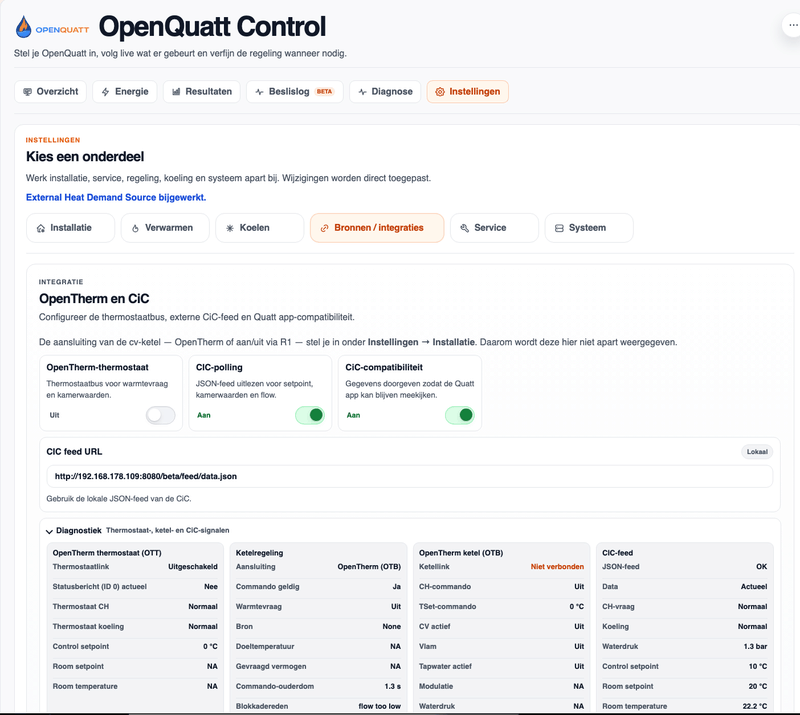Go to the Beslislog tab
The height and width of the screenshot is (715, 800).
(295, 92)
